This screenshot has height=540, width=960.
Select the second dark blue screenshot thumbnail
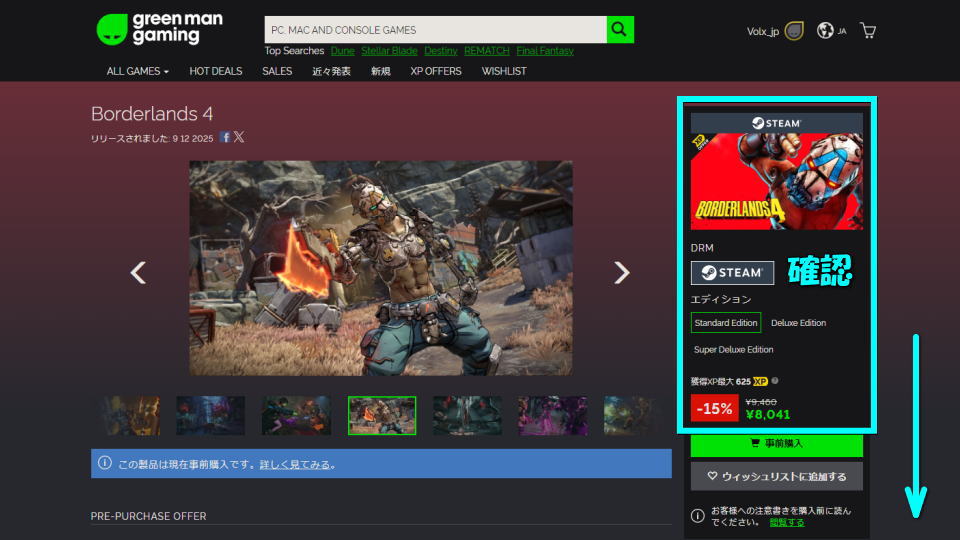click(211, 416)
